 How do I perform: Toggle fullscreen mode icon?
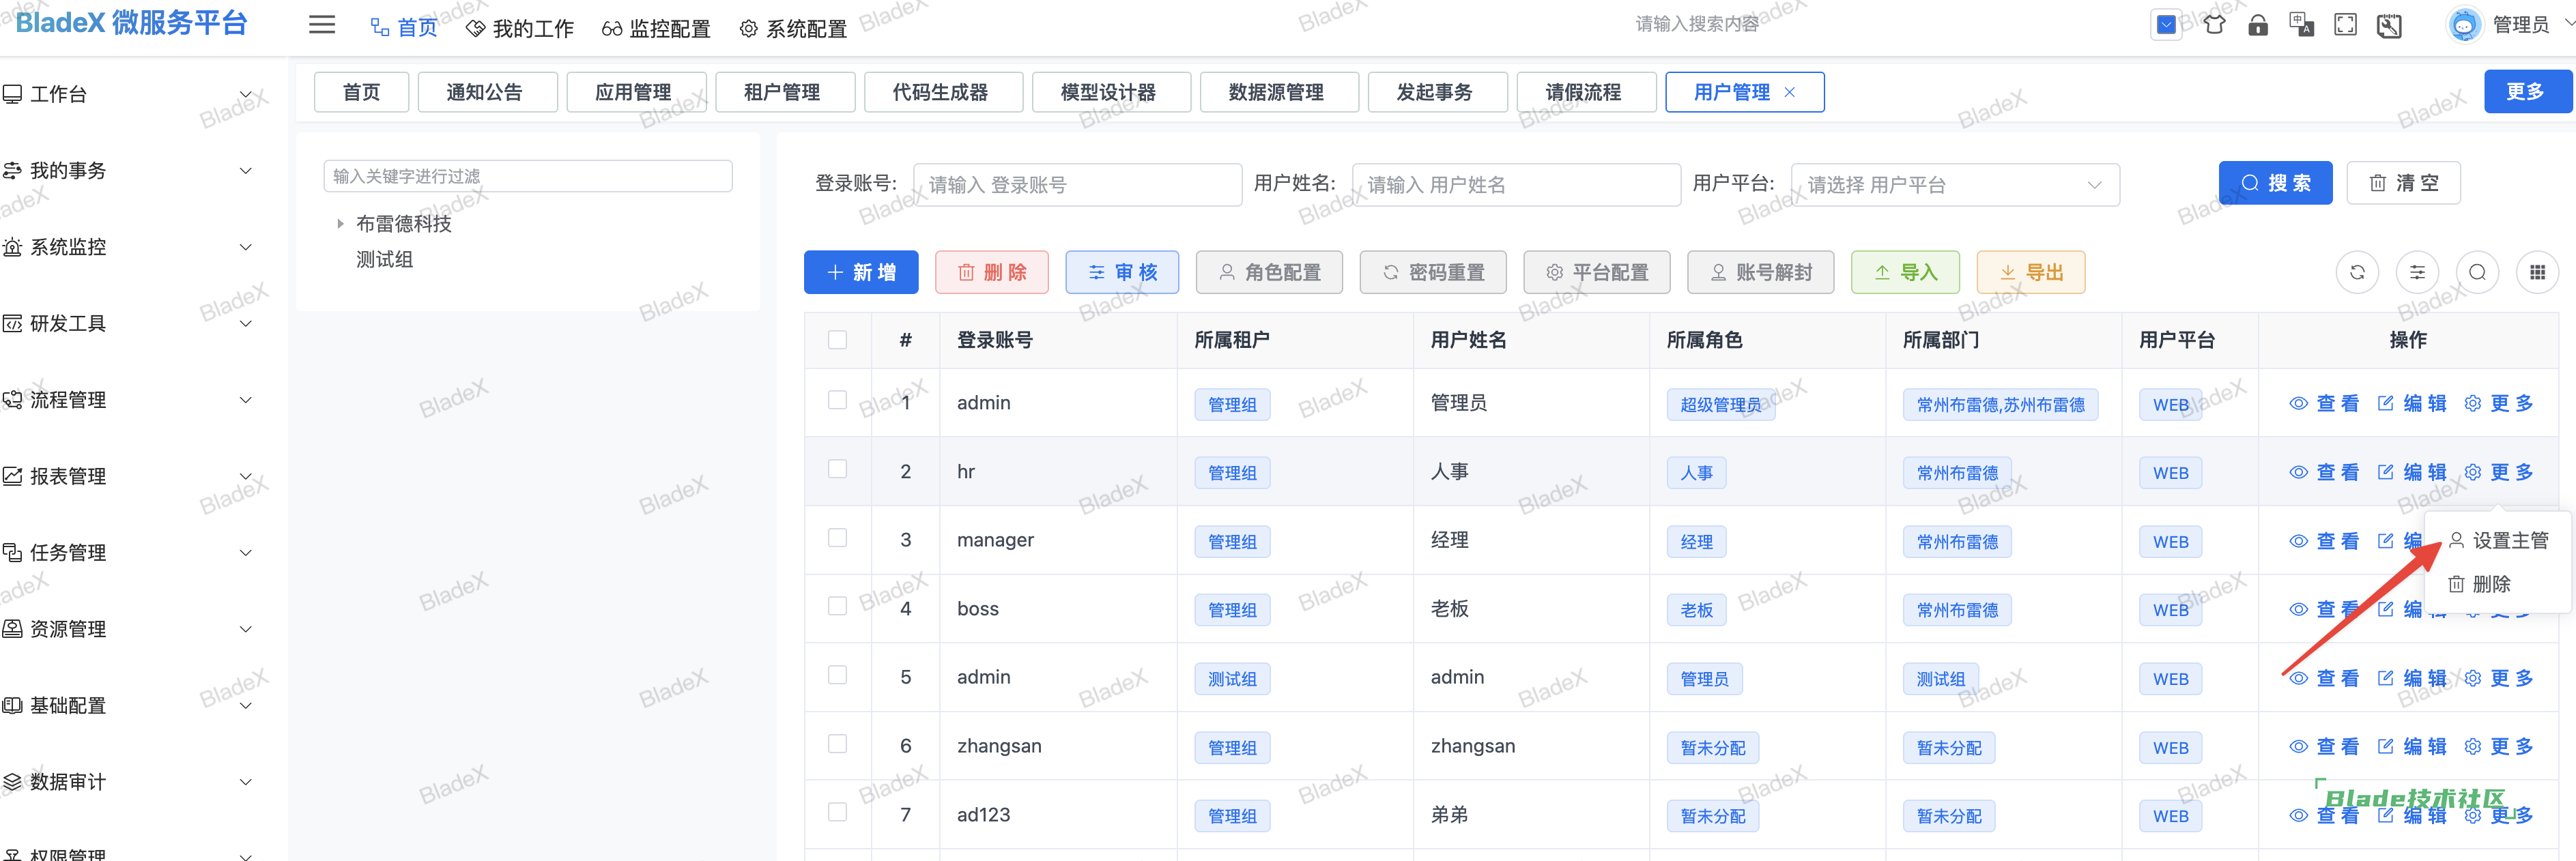pos(2345,25)
